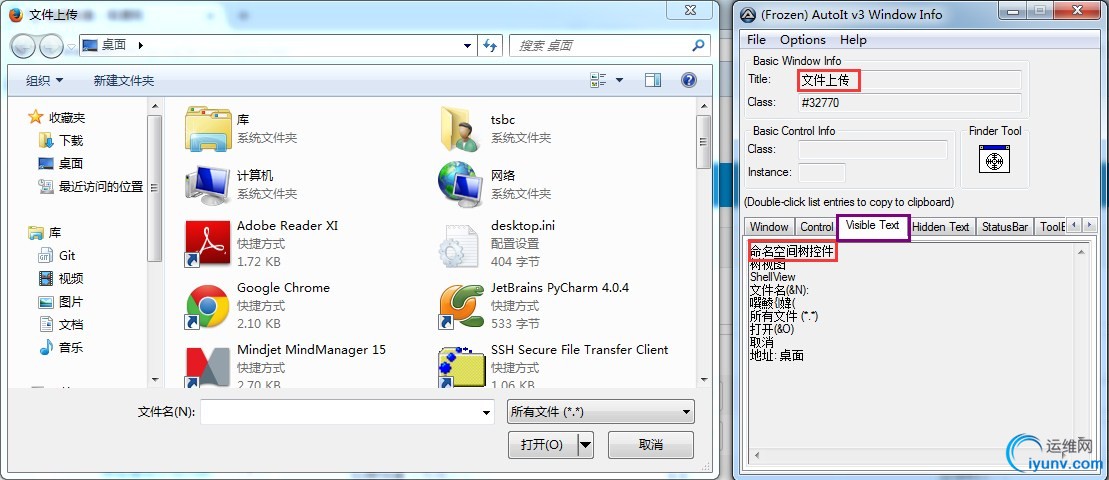Click the AutoIt text area scroll up arrow
The height and width of the screenshot is (480, 1109).
coord(1080,250)
